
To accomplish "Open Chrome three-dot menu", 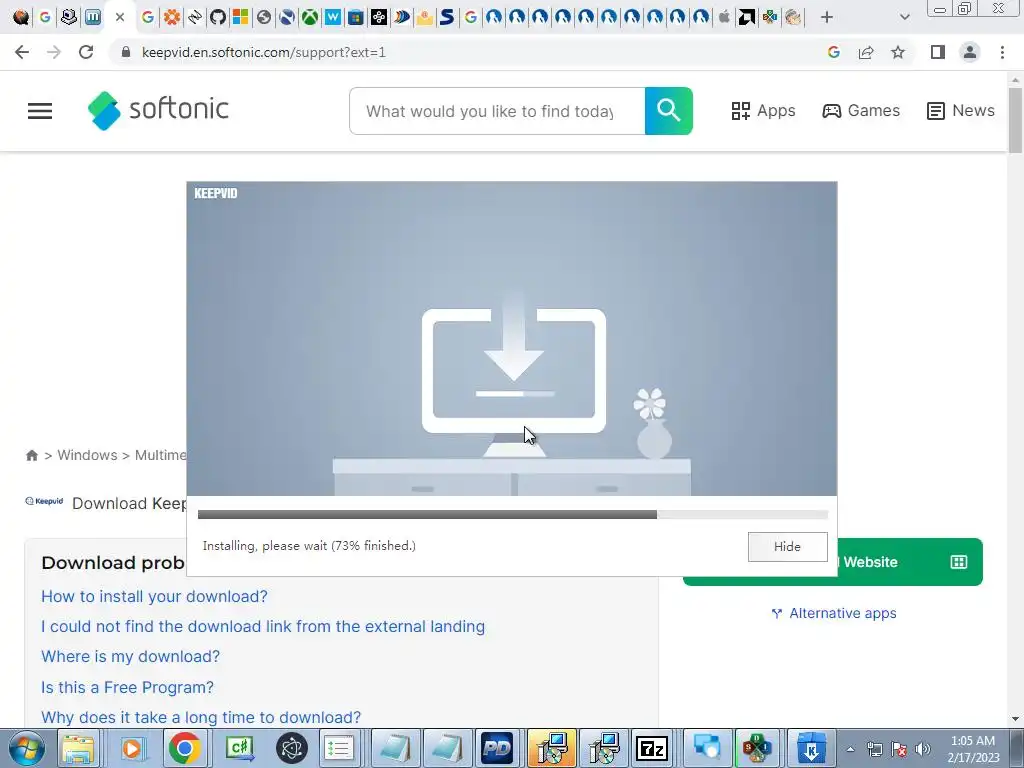I will coord(1002,52).
